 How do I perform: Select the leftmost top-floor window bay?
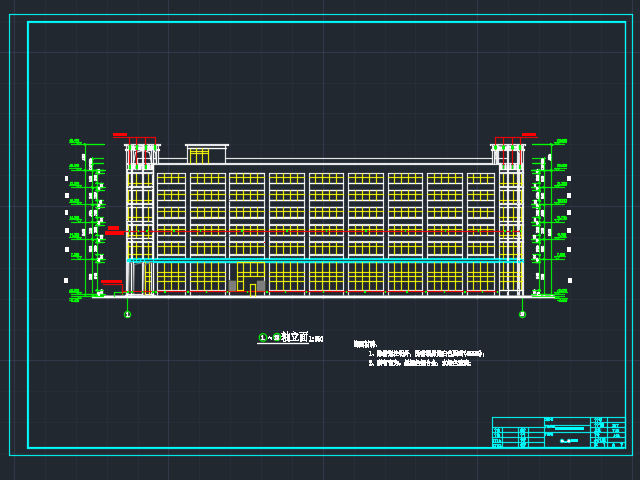pyautogui.click(x=171, y=179)
